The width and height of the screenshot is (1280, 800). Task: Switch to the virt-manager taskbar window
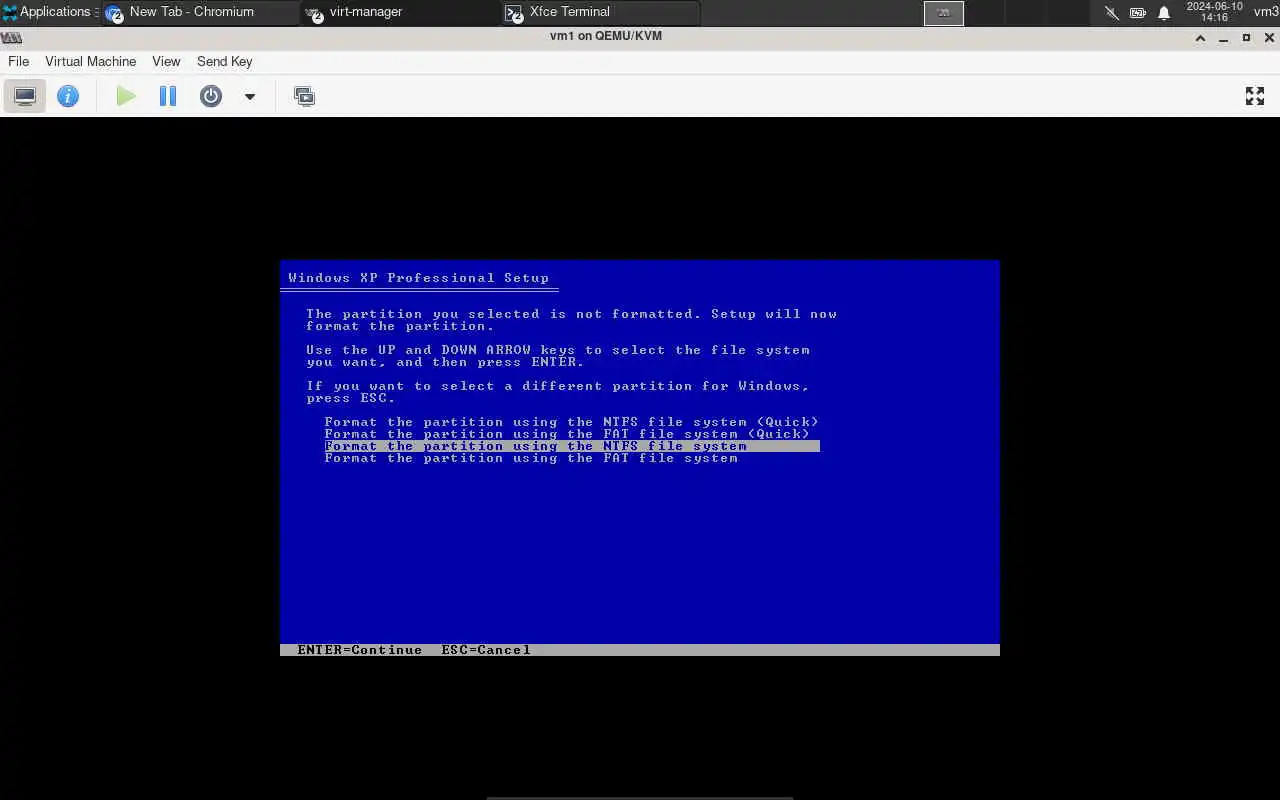[401, 12]
